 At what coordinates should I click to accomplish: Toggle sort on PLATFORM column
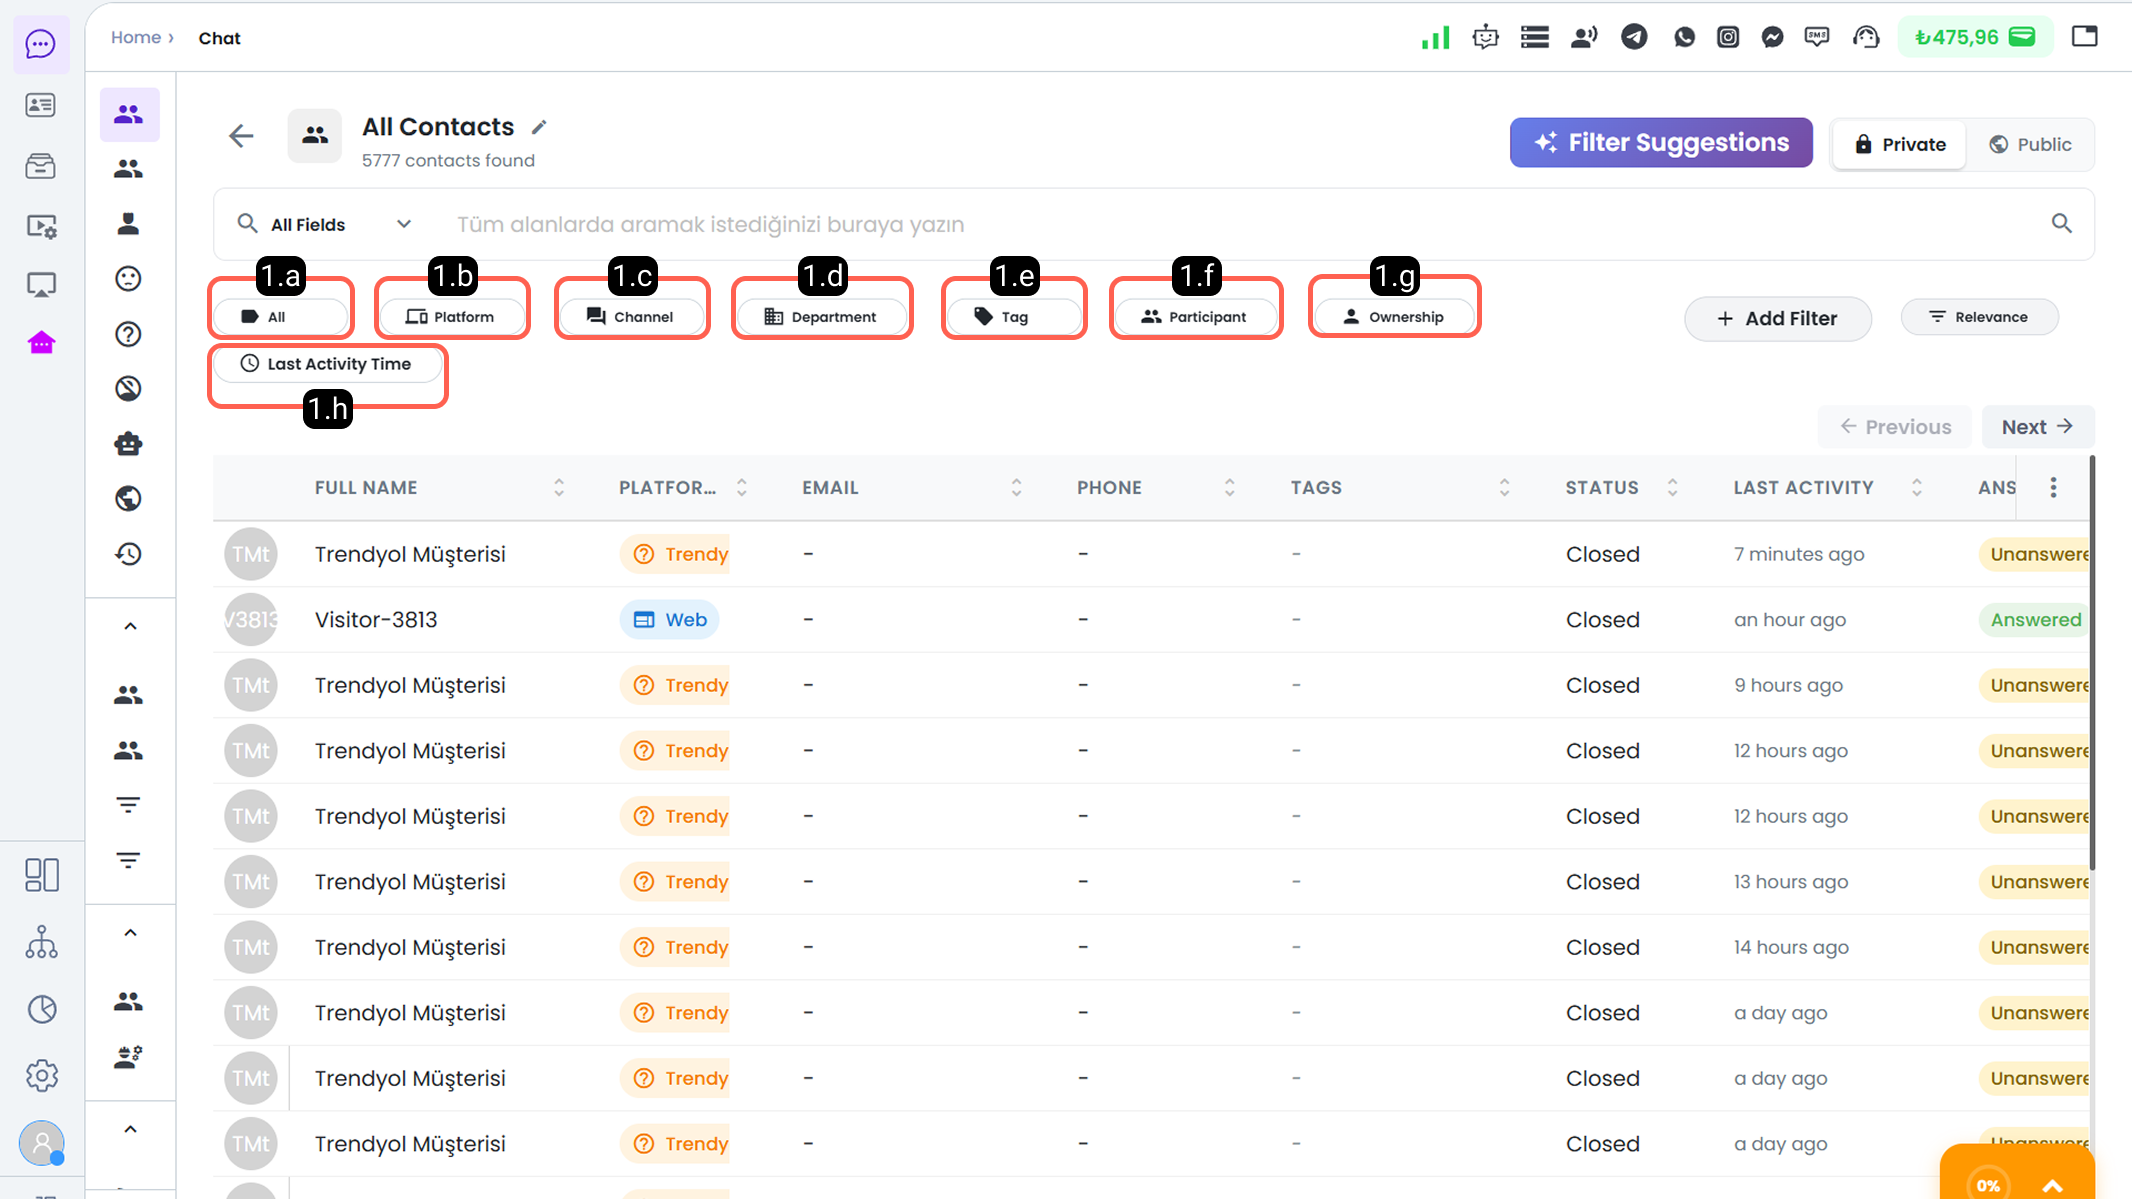click(x=742, y=488)
